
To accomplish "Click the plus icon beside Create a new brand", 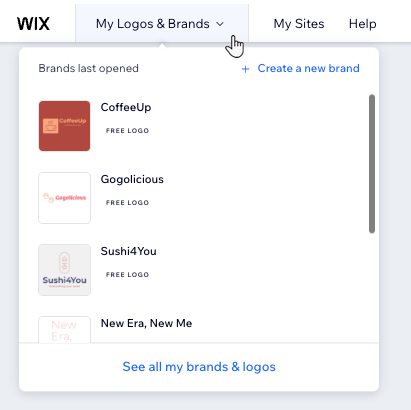I will click(x=245, y=69).
